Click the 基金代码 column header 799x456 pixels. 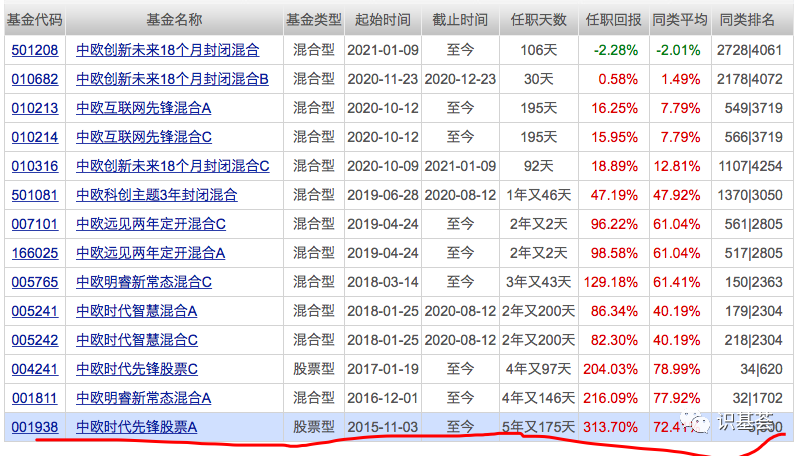(35, 20)
